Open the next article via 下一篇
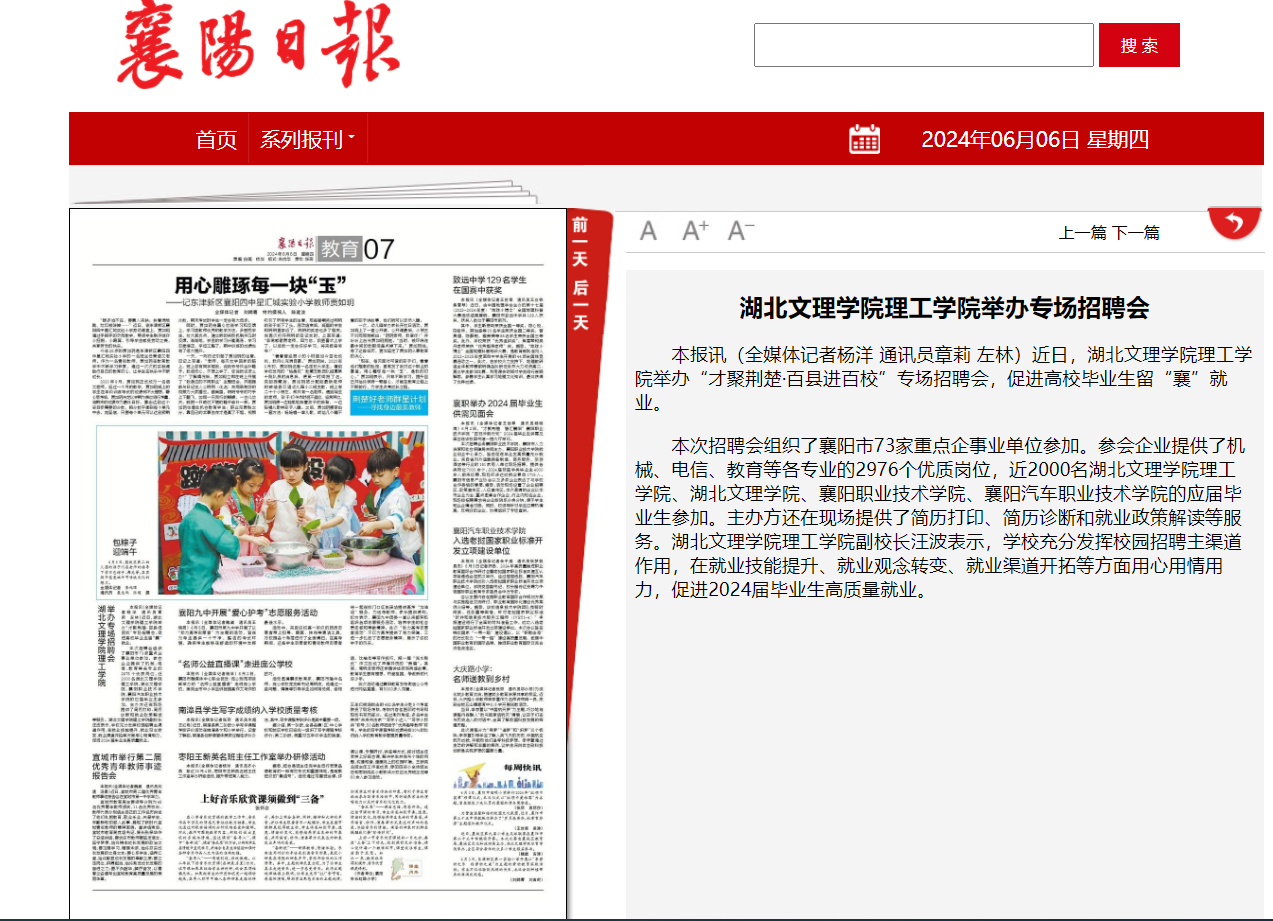The height and width of the screenshot is (921, 1273). tap(1136, 233)
